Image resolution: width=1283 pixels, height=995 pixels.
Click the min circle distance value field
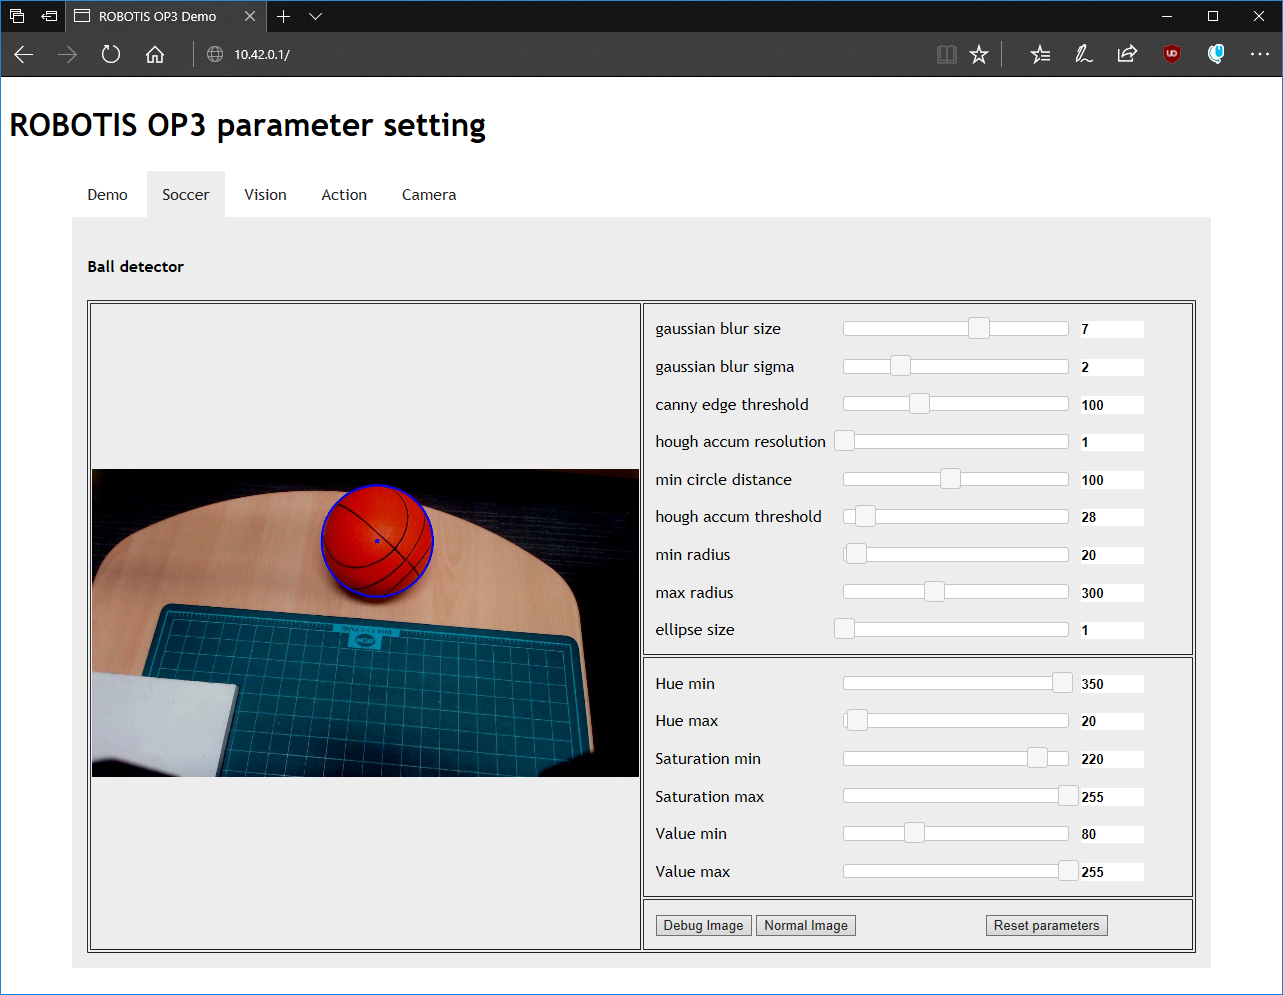pos(1112,480)
